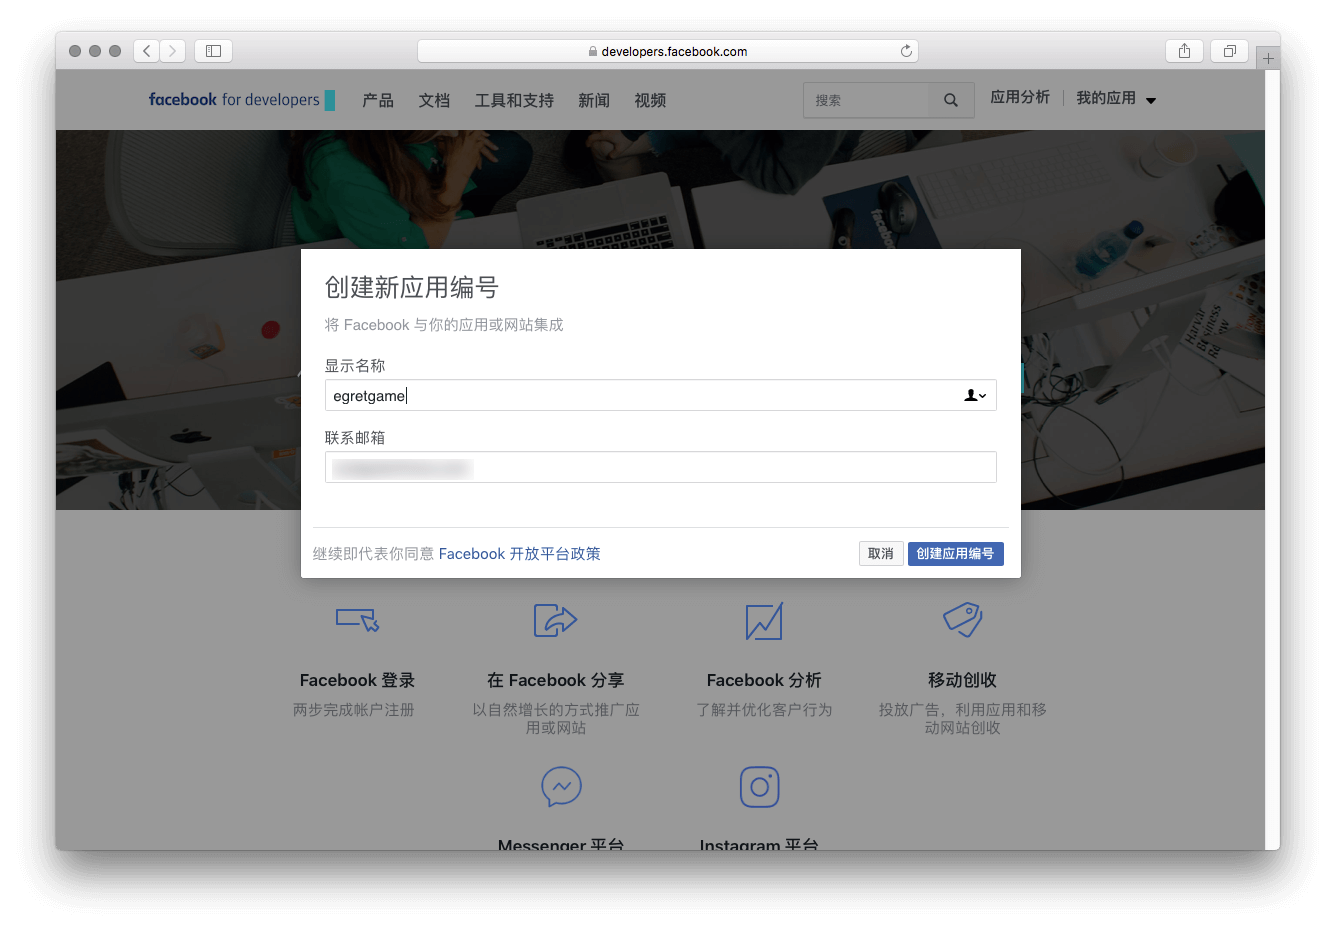Open the 工具和支持 menu
The height and width of the screenshot is (930, 1336).
pos(514,100)
